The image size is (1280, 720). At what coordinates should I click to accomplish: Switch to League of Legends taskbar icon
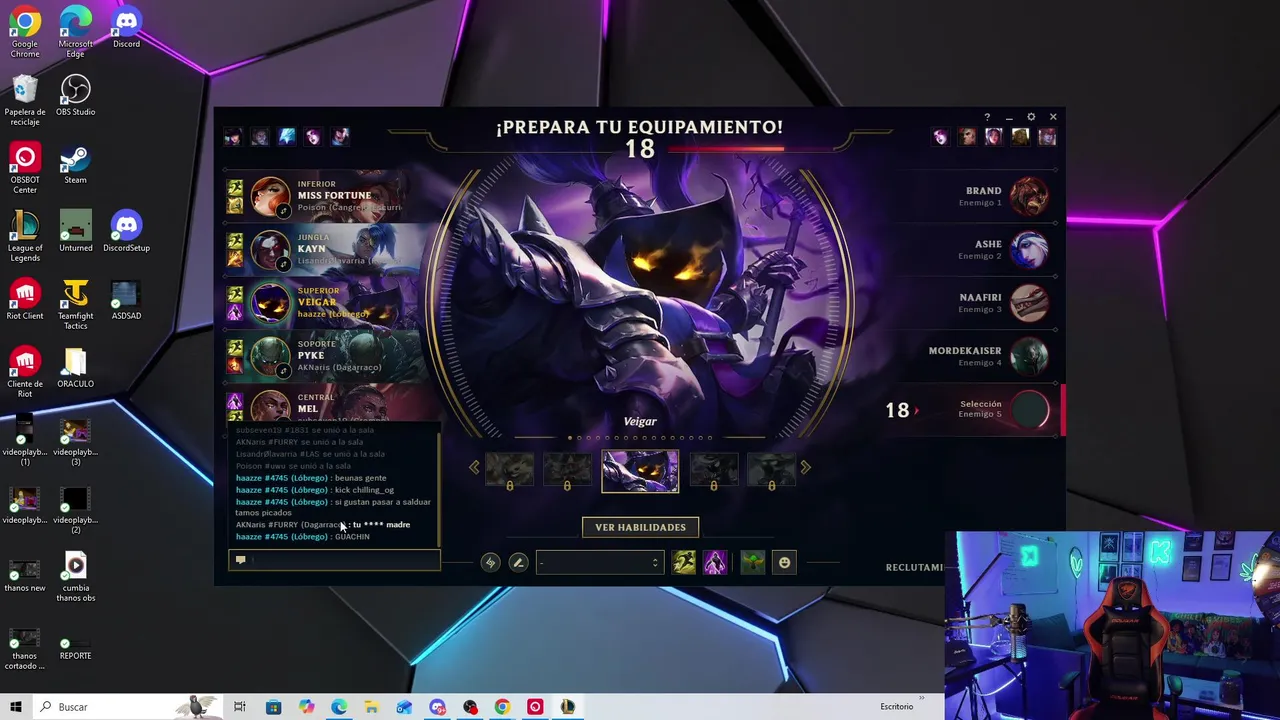point(567,707)
